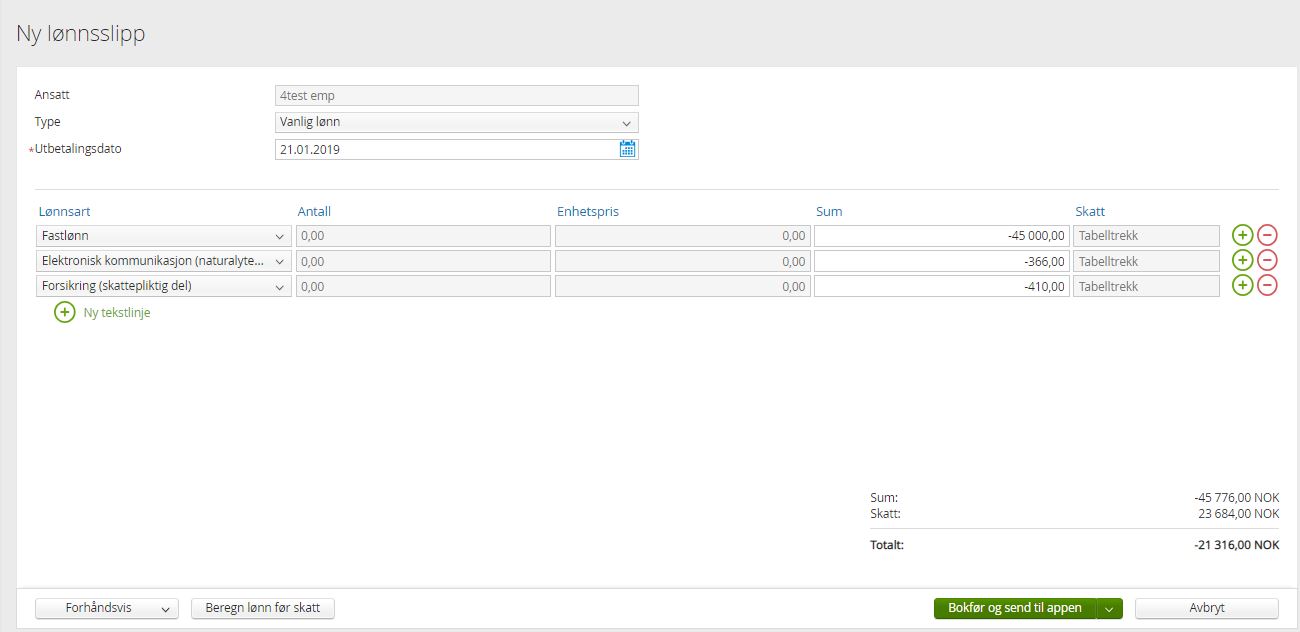Click the Enhetspris field in Forsikring row
The height and width of the screenshot is (632, 1300).
(x=682, y=286)
